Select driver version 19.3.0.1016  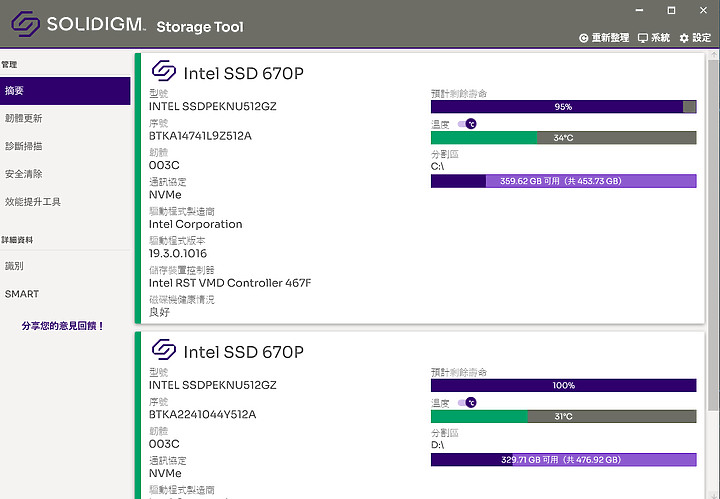coord(178,253)
